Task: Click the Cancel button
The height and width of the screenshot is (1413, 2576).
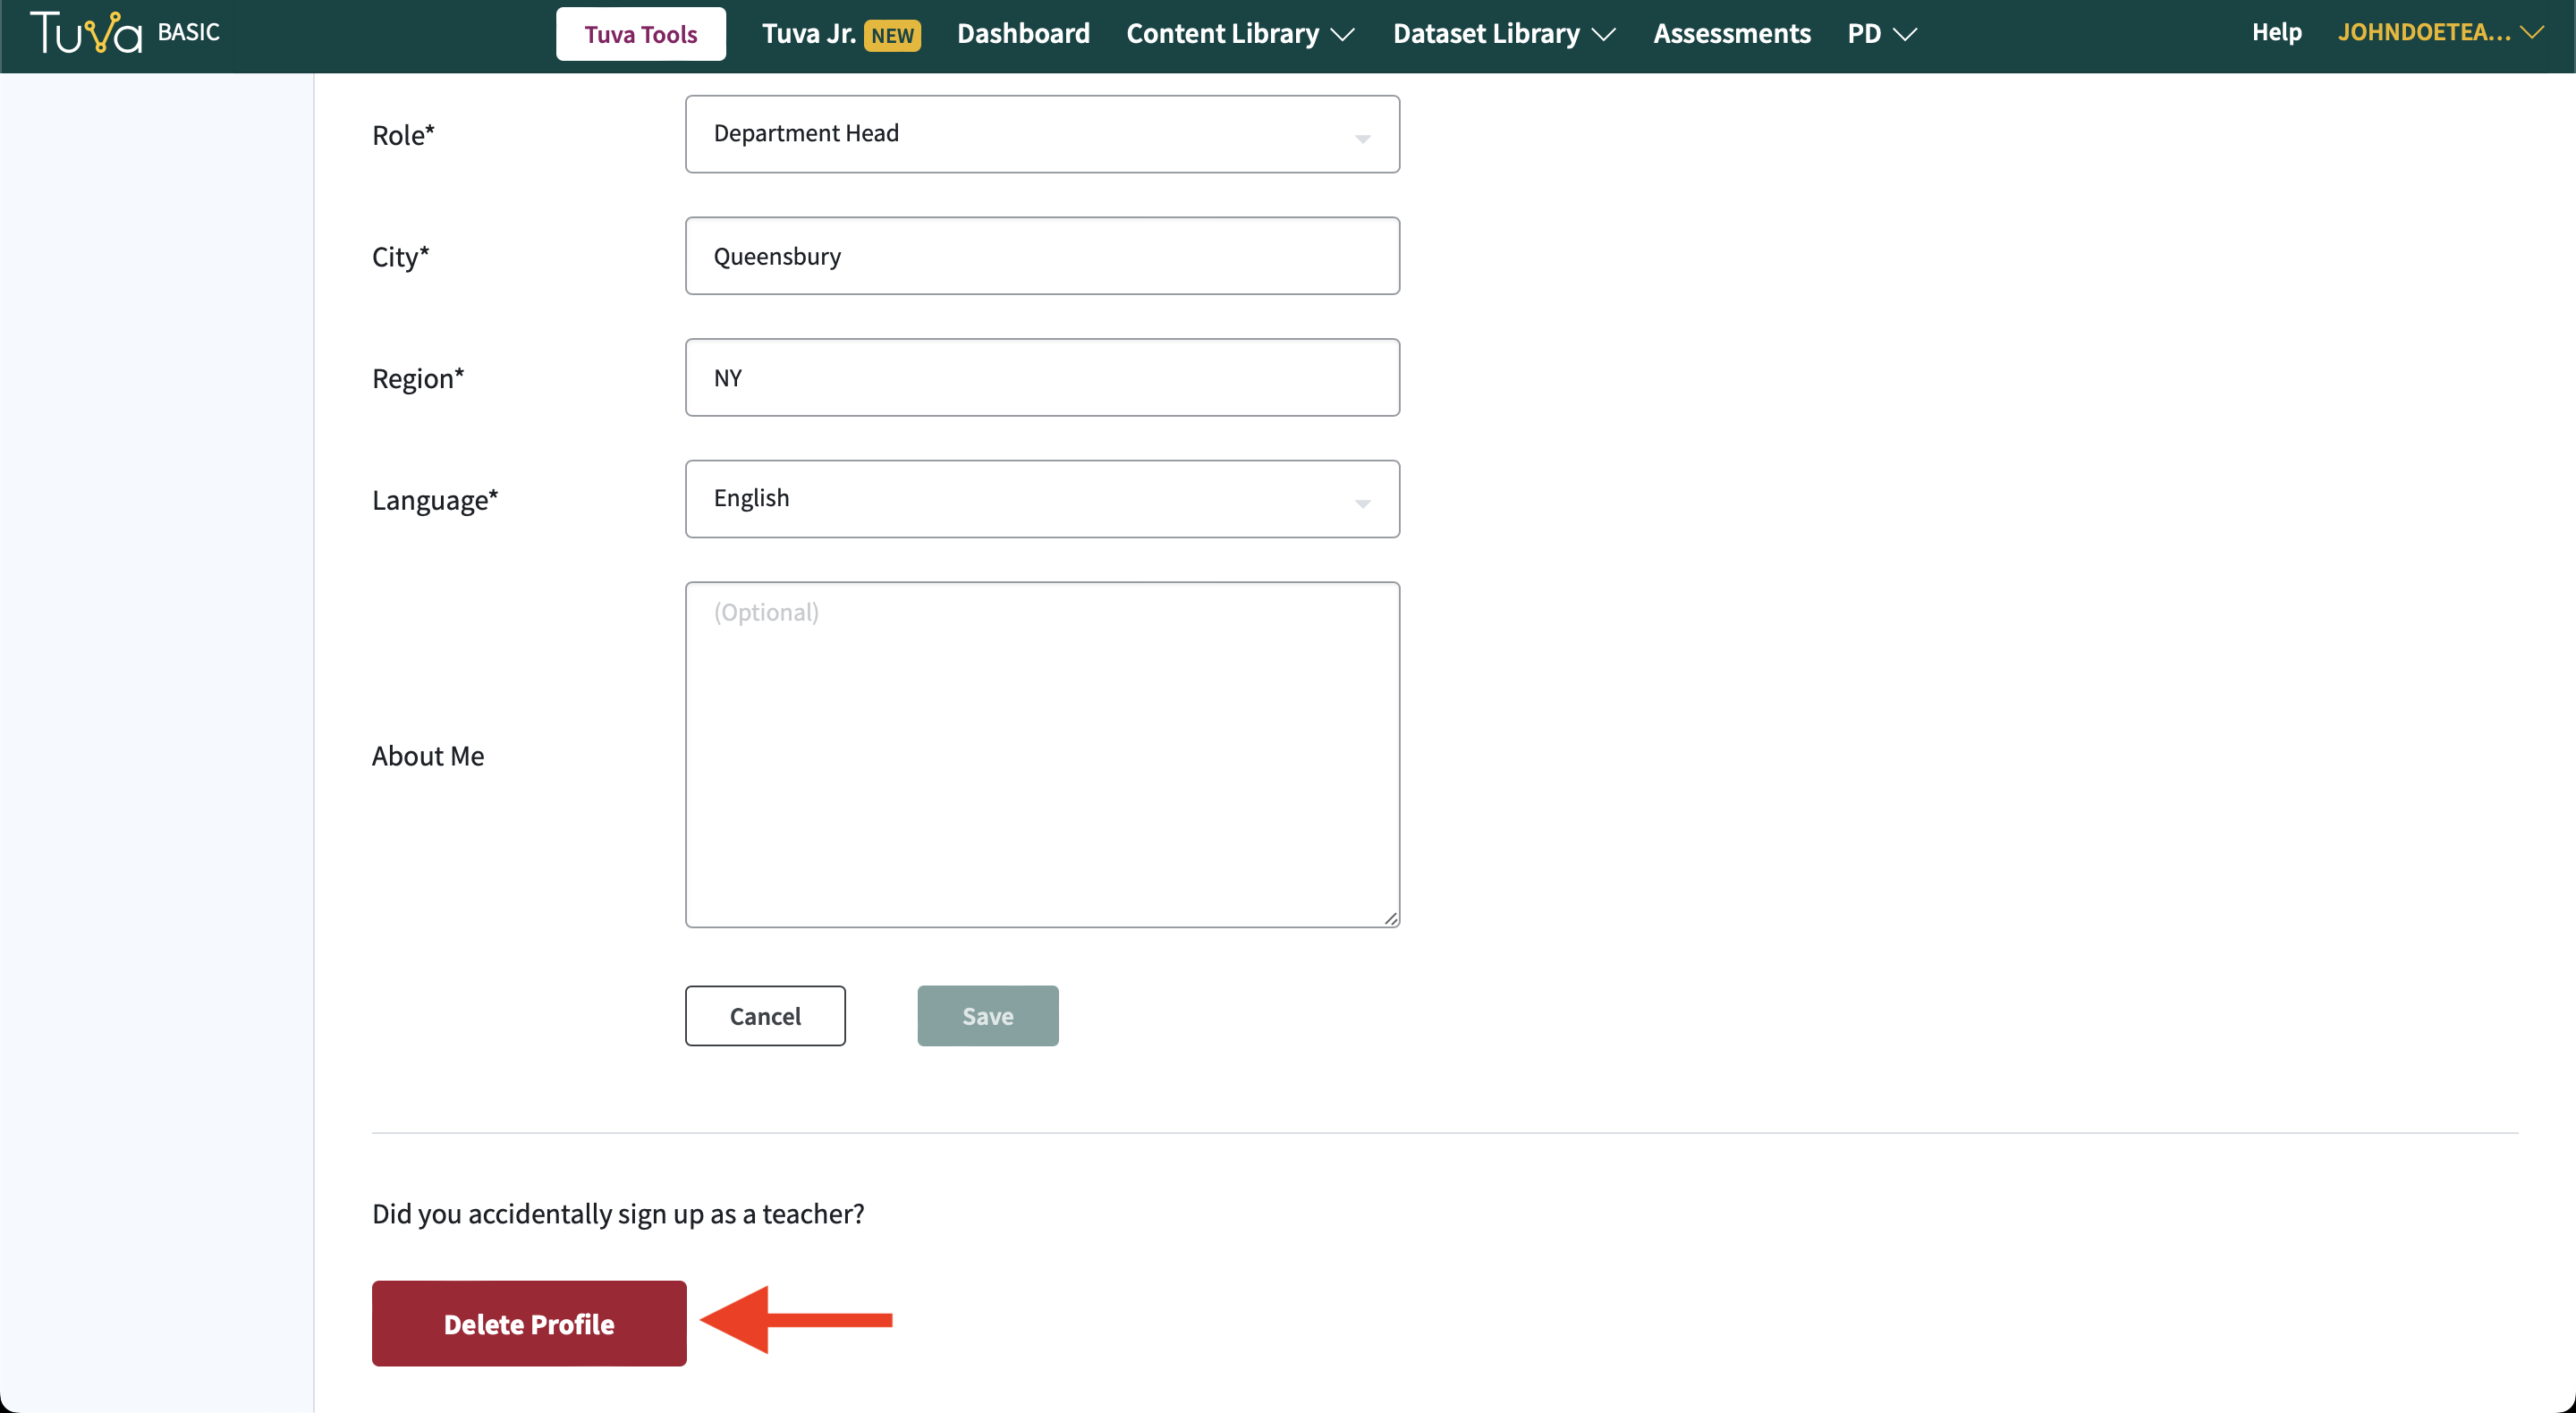Action: (765, 1016)
